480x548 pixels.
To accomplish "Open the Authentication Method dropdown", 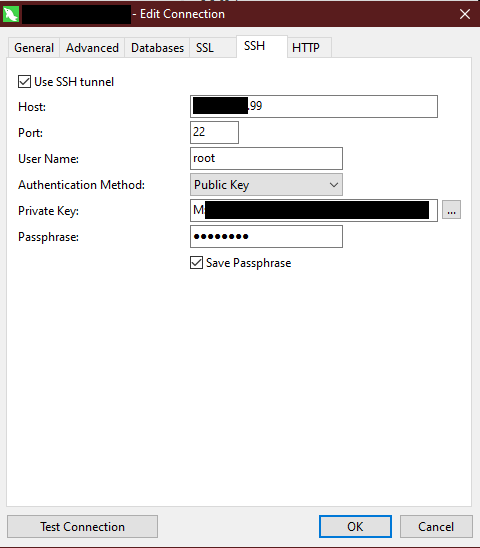I will (x=266, y=185).
